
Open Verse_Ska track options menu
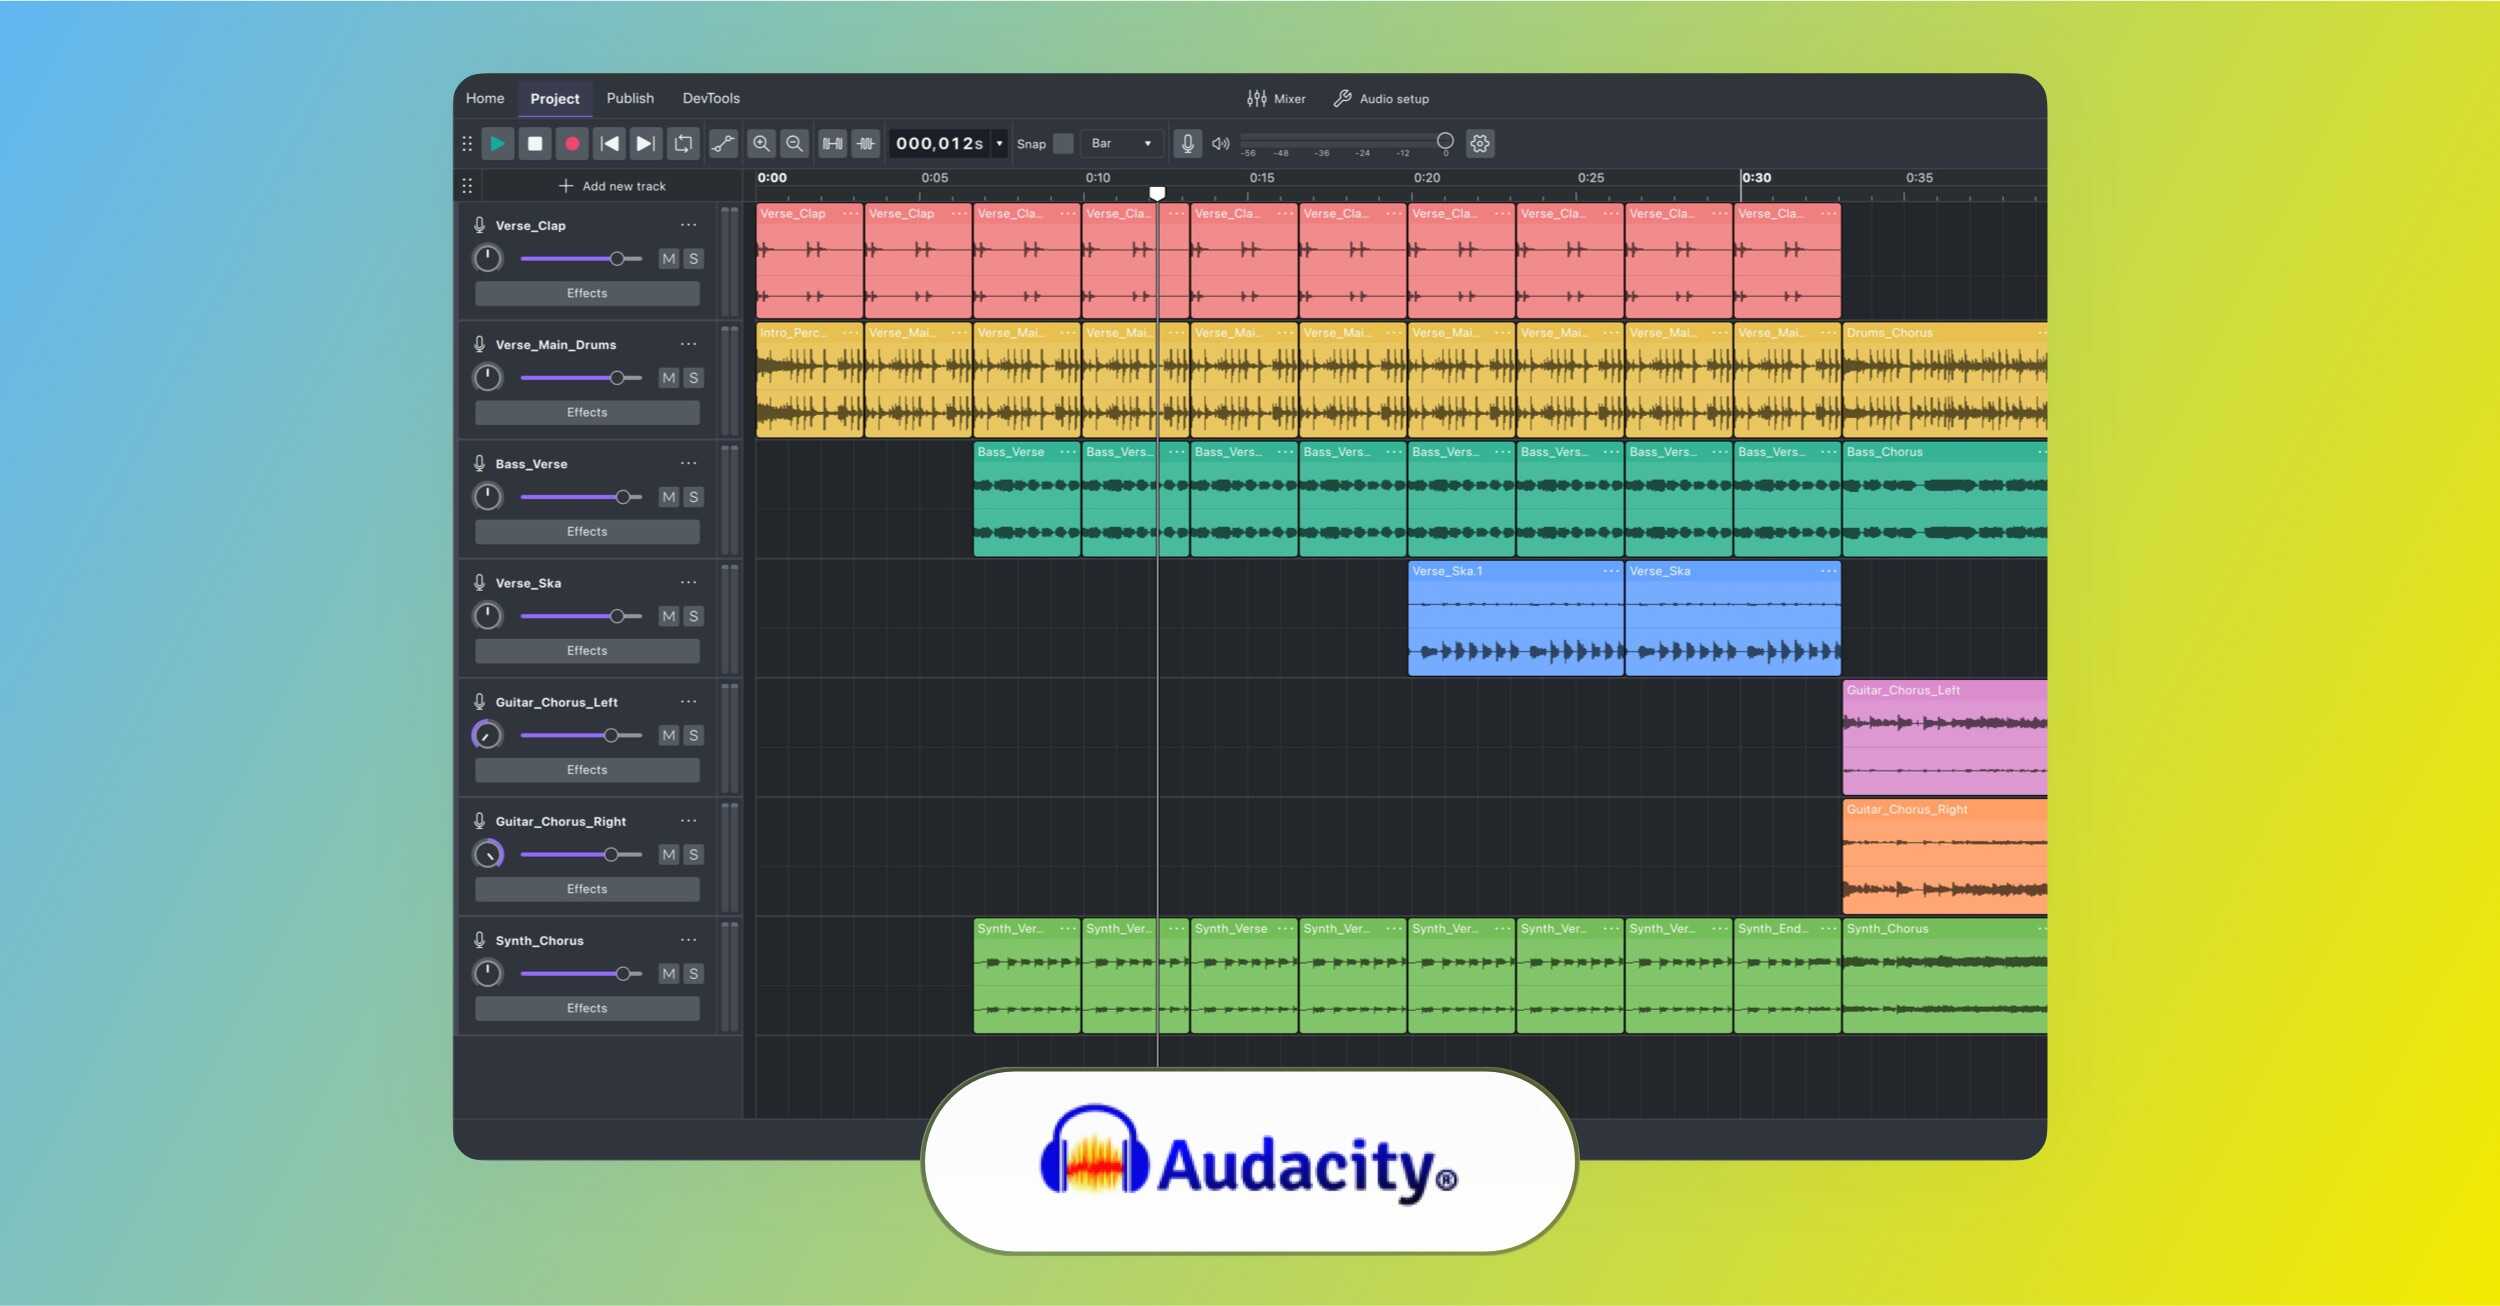click(689, 582)
